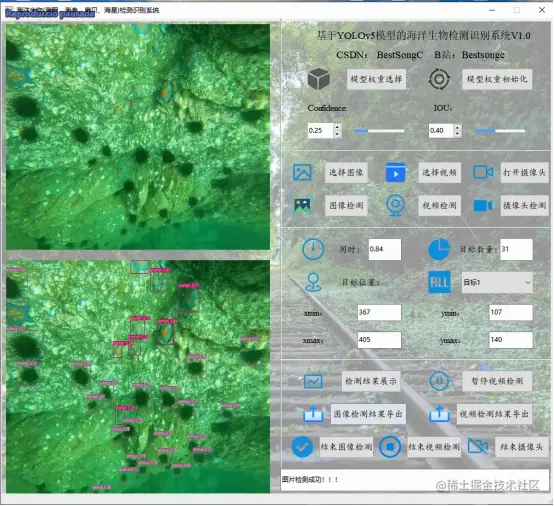
Task: Click the upload icon beside 图像检测结果导出
Action: (313, 414)
